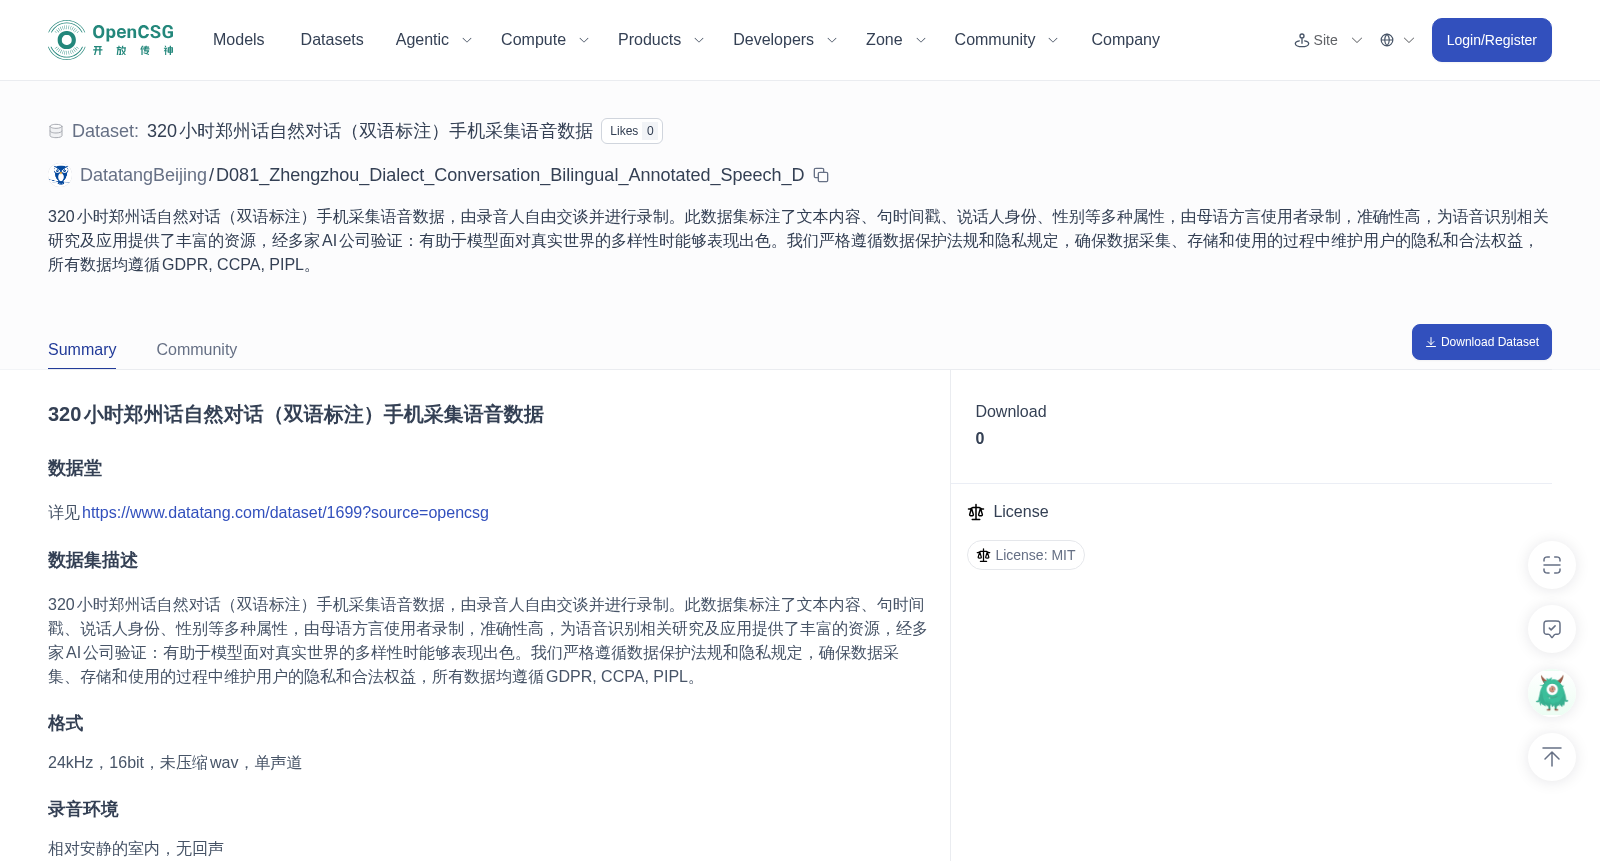Expand the Agentic menu chevron

pyautogui.click(x=467, y=40)
